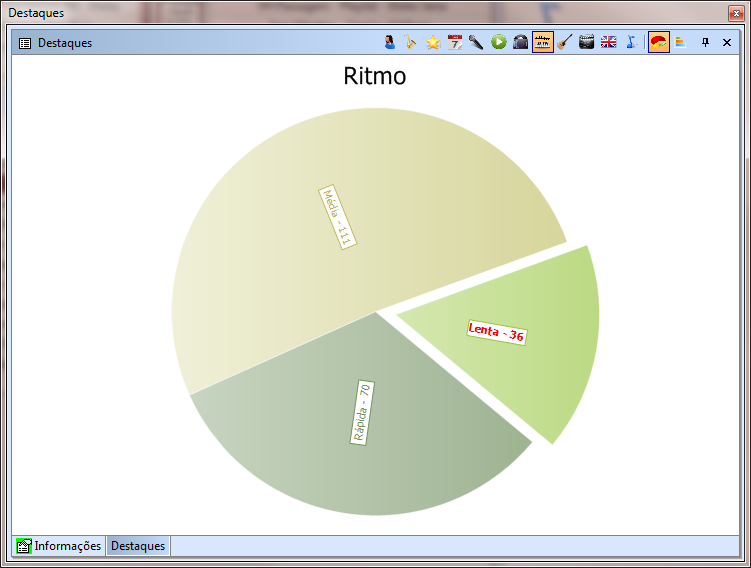751x568 pixels.
Task: Click the star rating icon
Action: tap(433, 42)
